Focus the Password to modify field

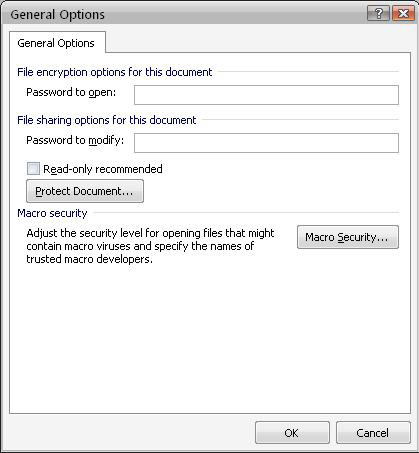click(x=266, y=143)
